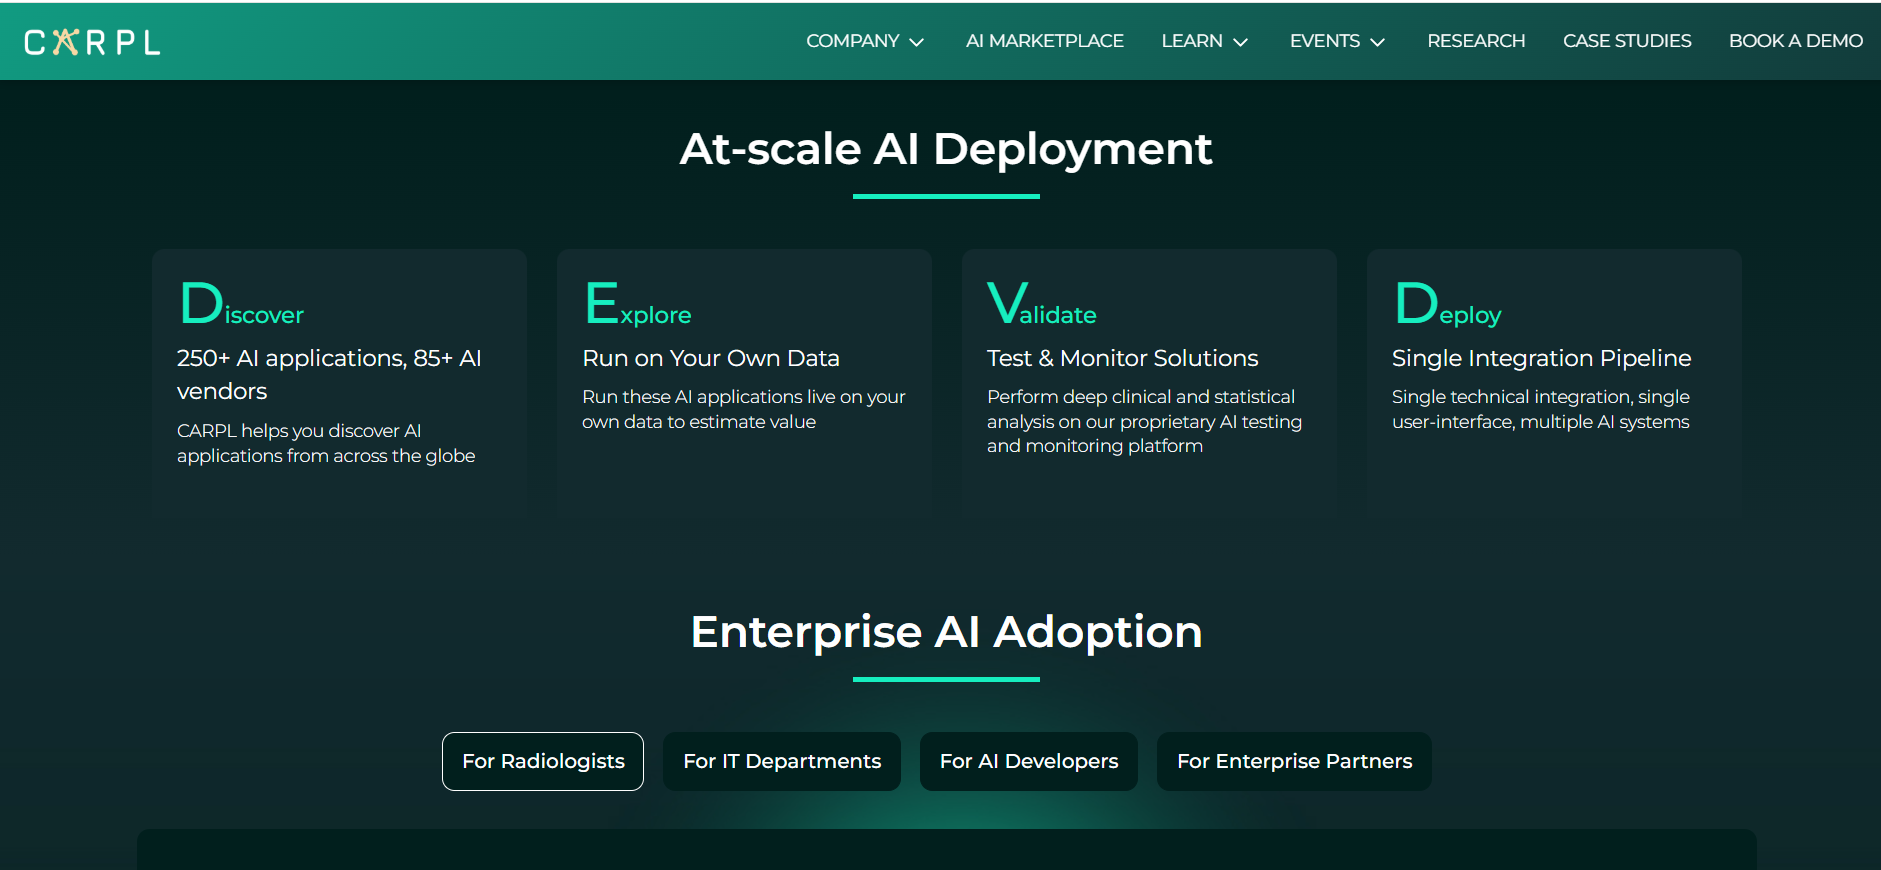Click BOOK A DEMO link
This screenshot has height=870, width=1881.
1796,41
